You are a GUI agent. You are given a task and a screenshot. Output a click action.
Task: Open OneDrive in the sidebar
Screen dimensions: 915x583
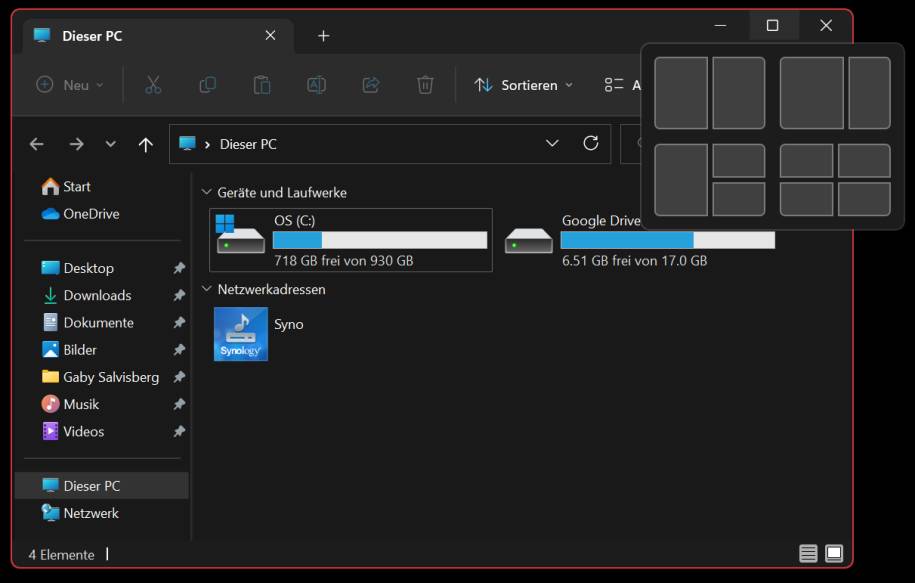pyautogui.click(x=81, y=214)
